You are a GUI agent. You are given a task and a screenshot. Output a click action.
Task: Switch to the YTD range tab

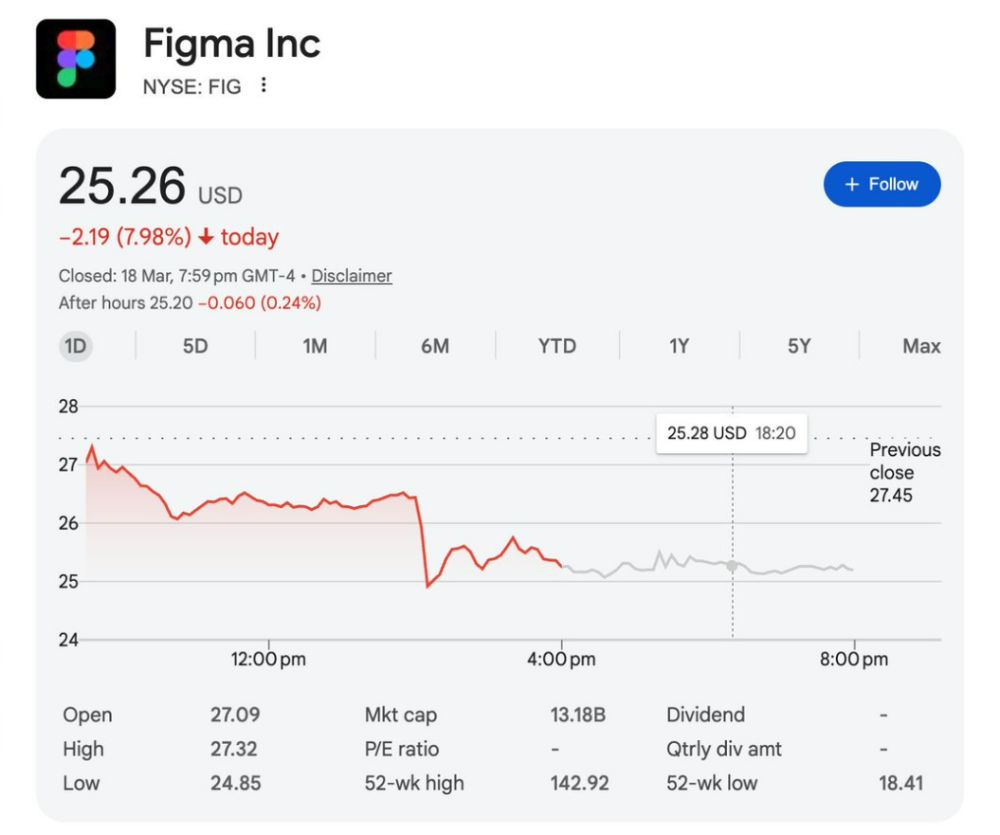(x=557, y=346)
